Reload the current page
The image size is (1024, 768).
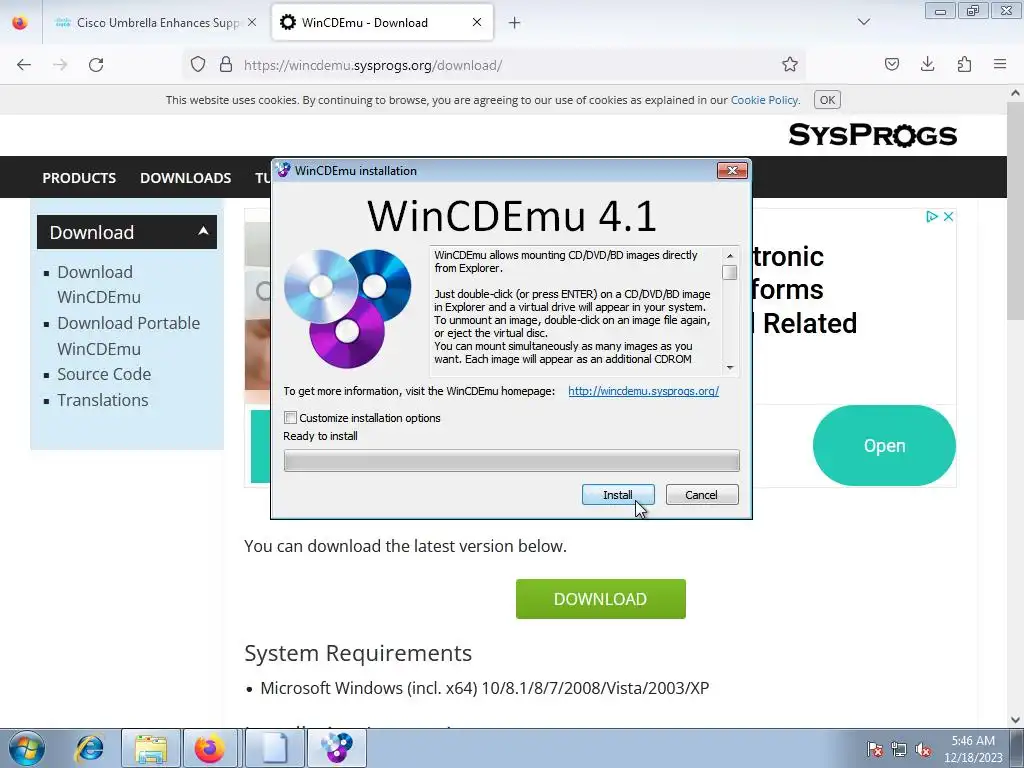coord(96,65)
